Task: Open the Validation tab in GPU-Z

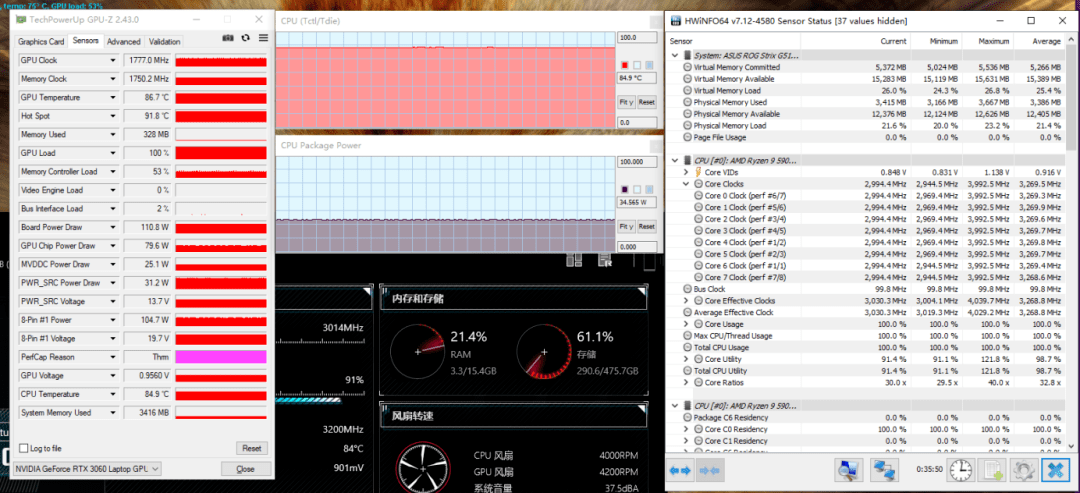Action: [165, 41]
